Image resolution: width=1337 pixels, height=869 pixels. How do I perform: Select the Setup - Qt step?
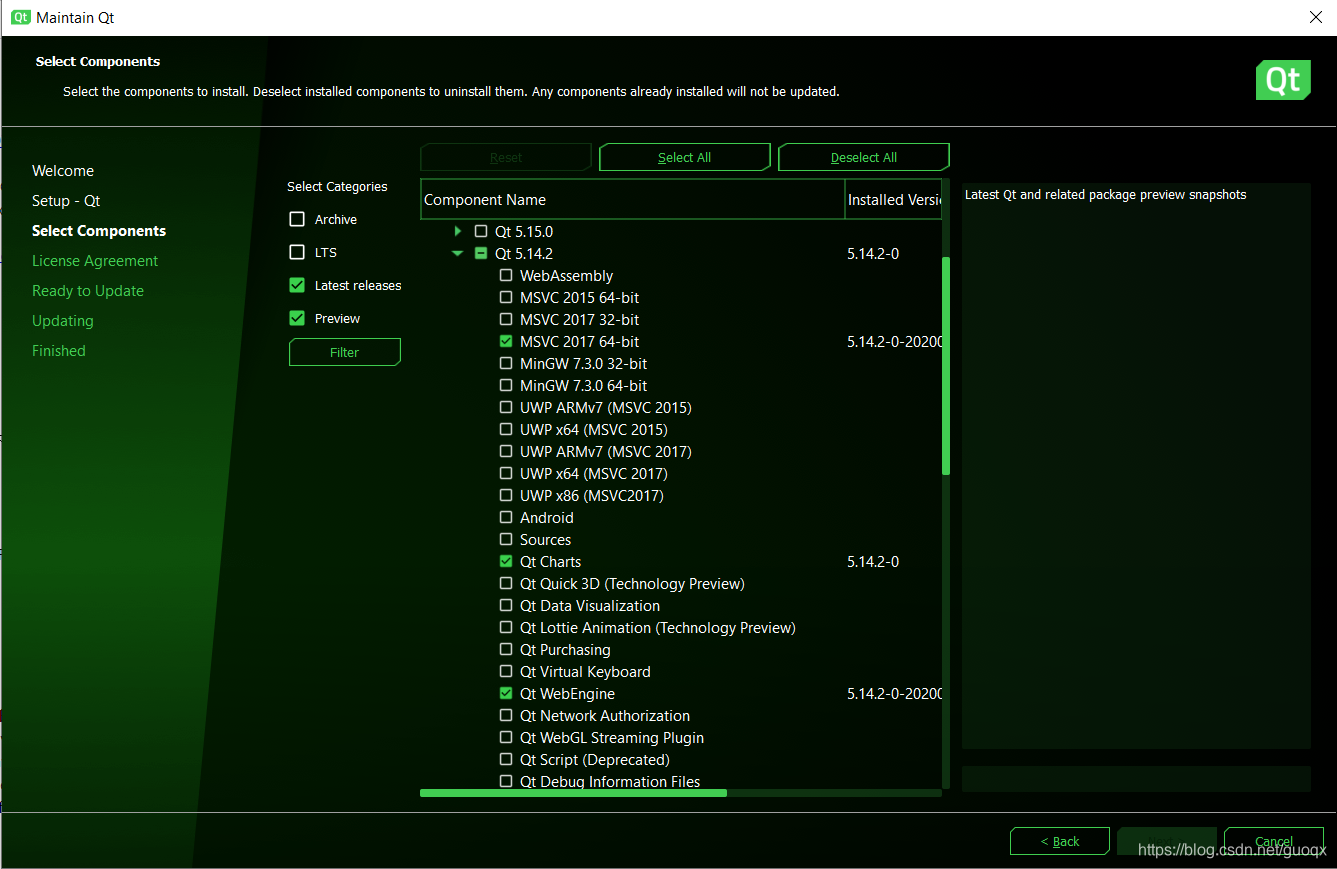[66, 201]
